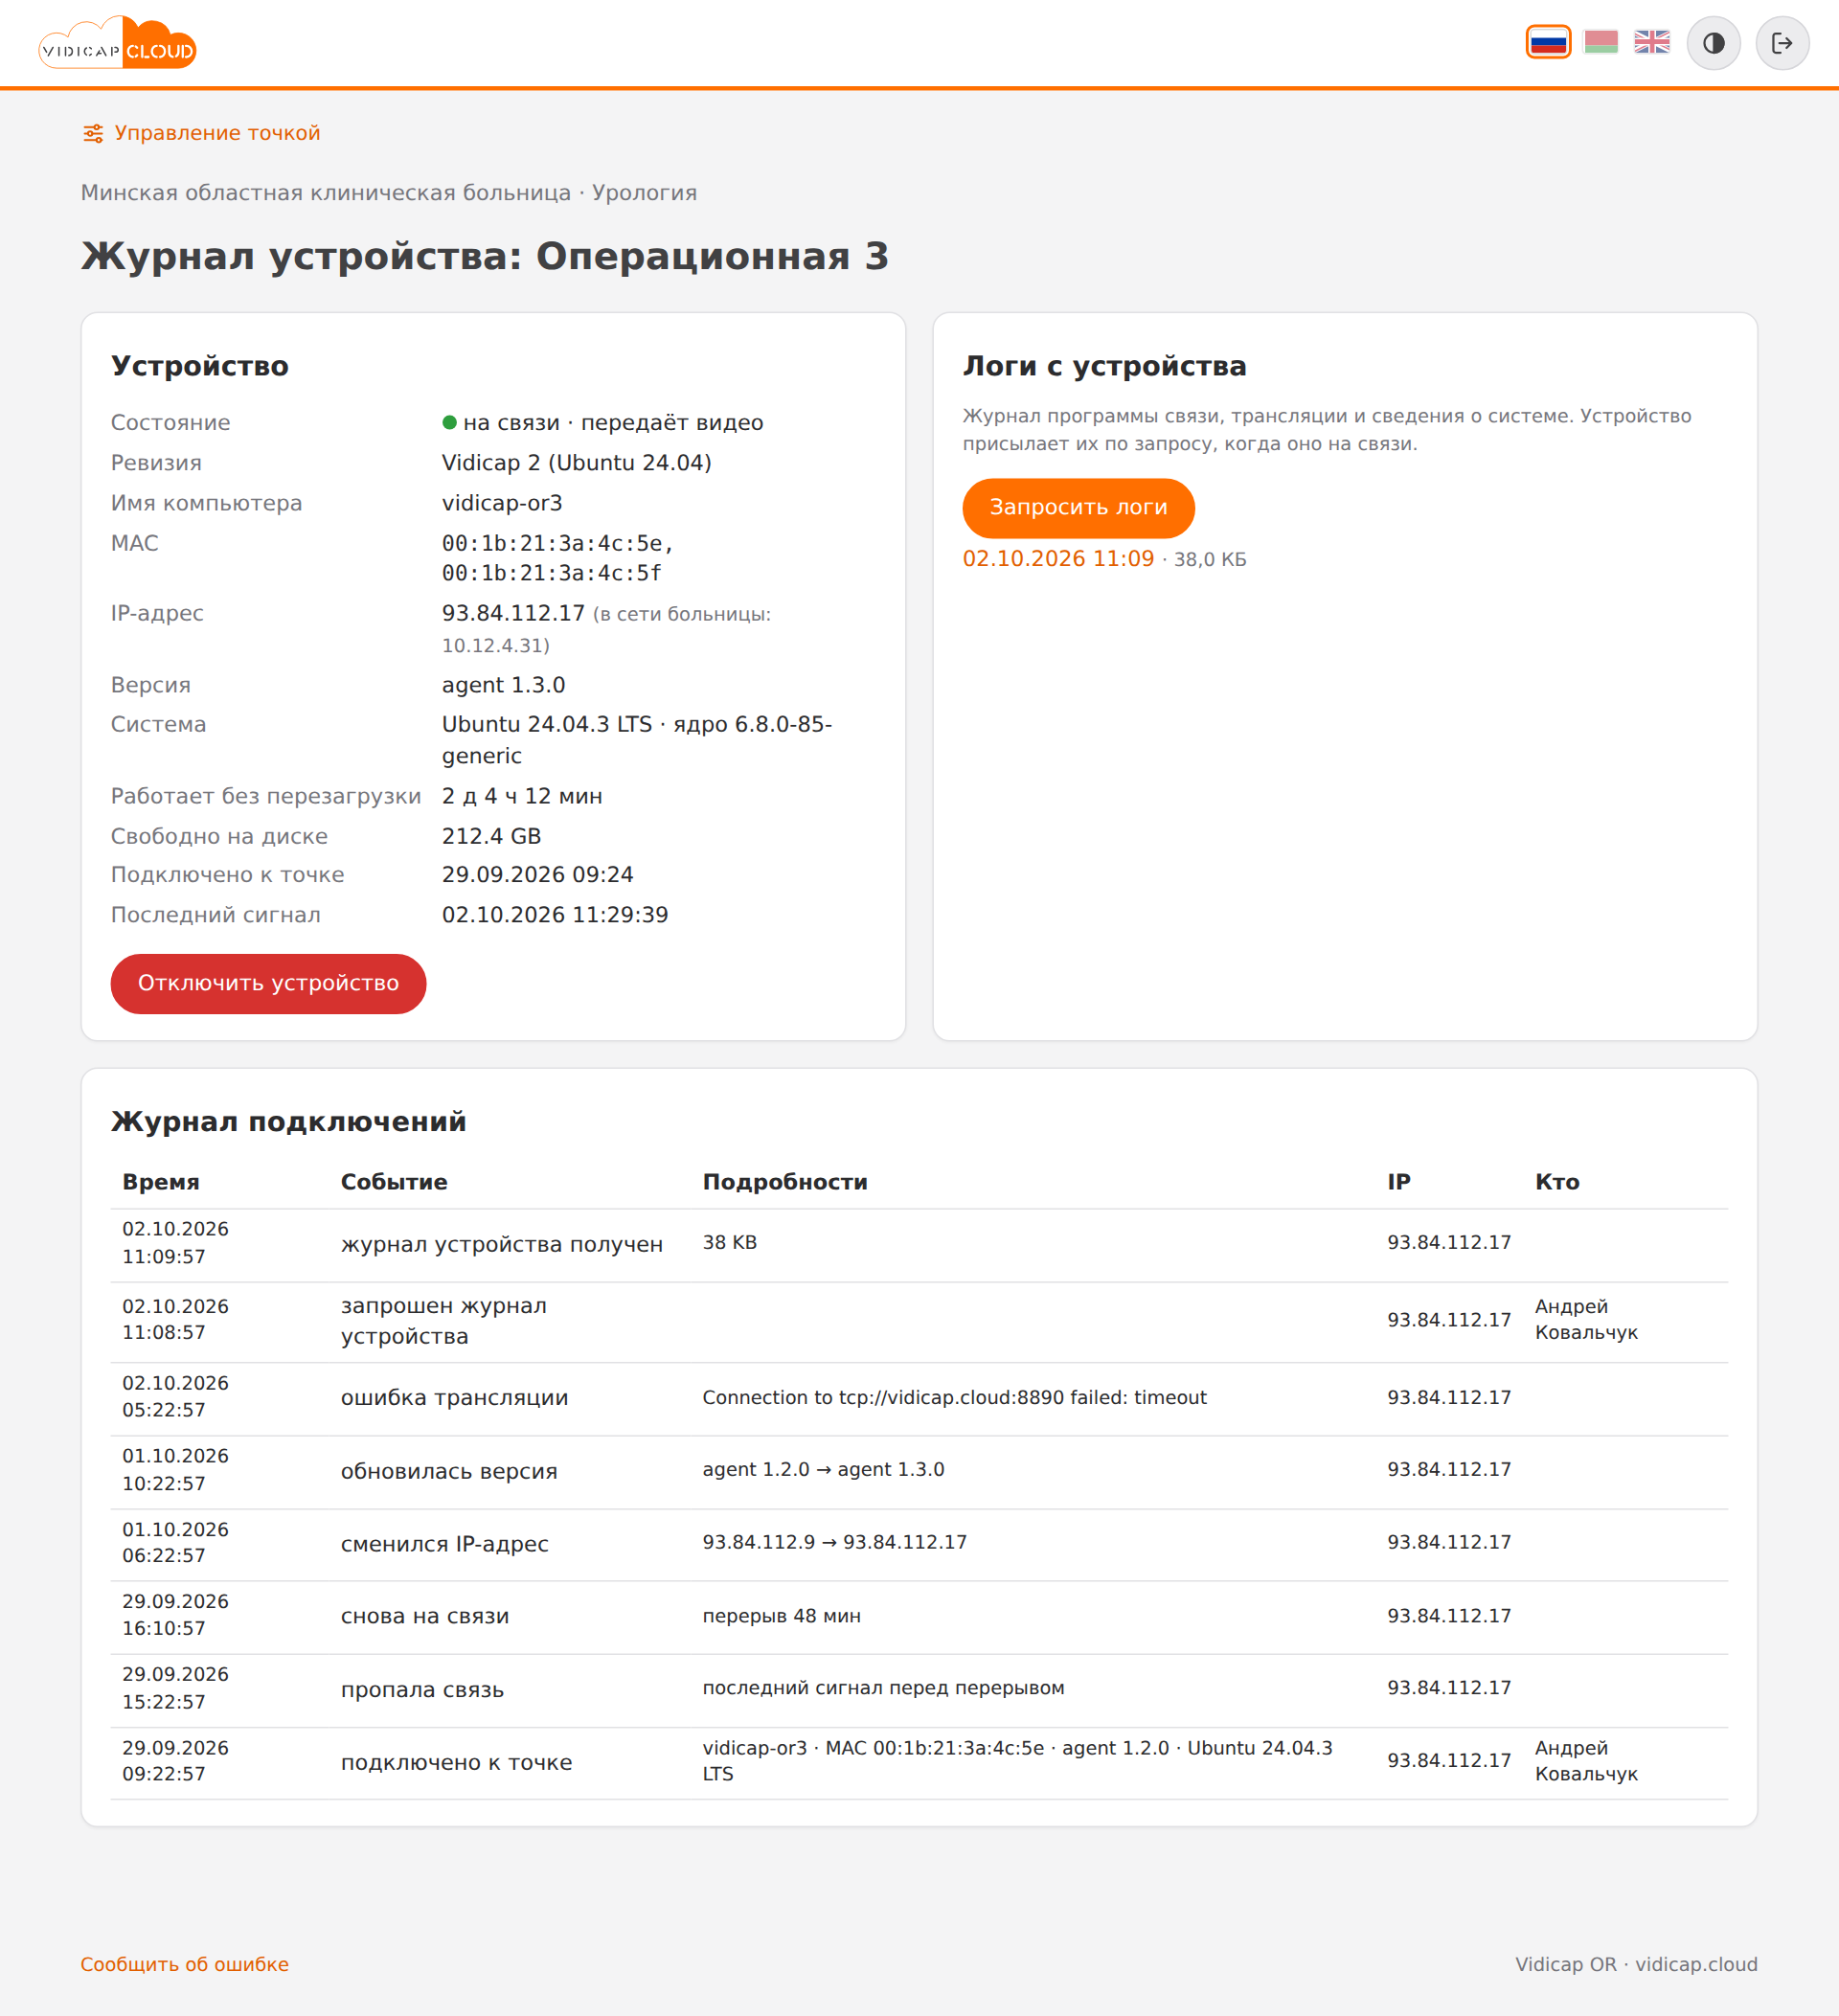Click uptime value 2 д 4 ч 12 мин

click(x=522, y=796)
